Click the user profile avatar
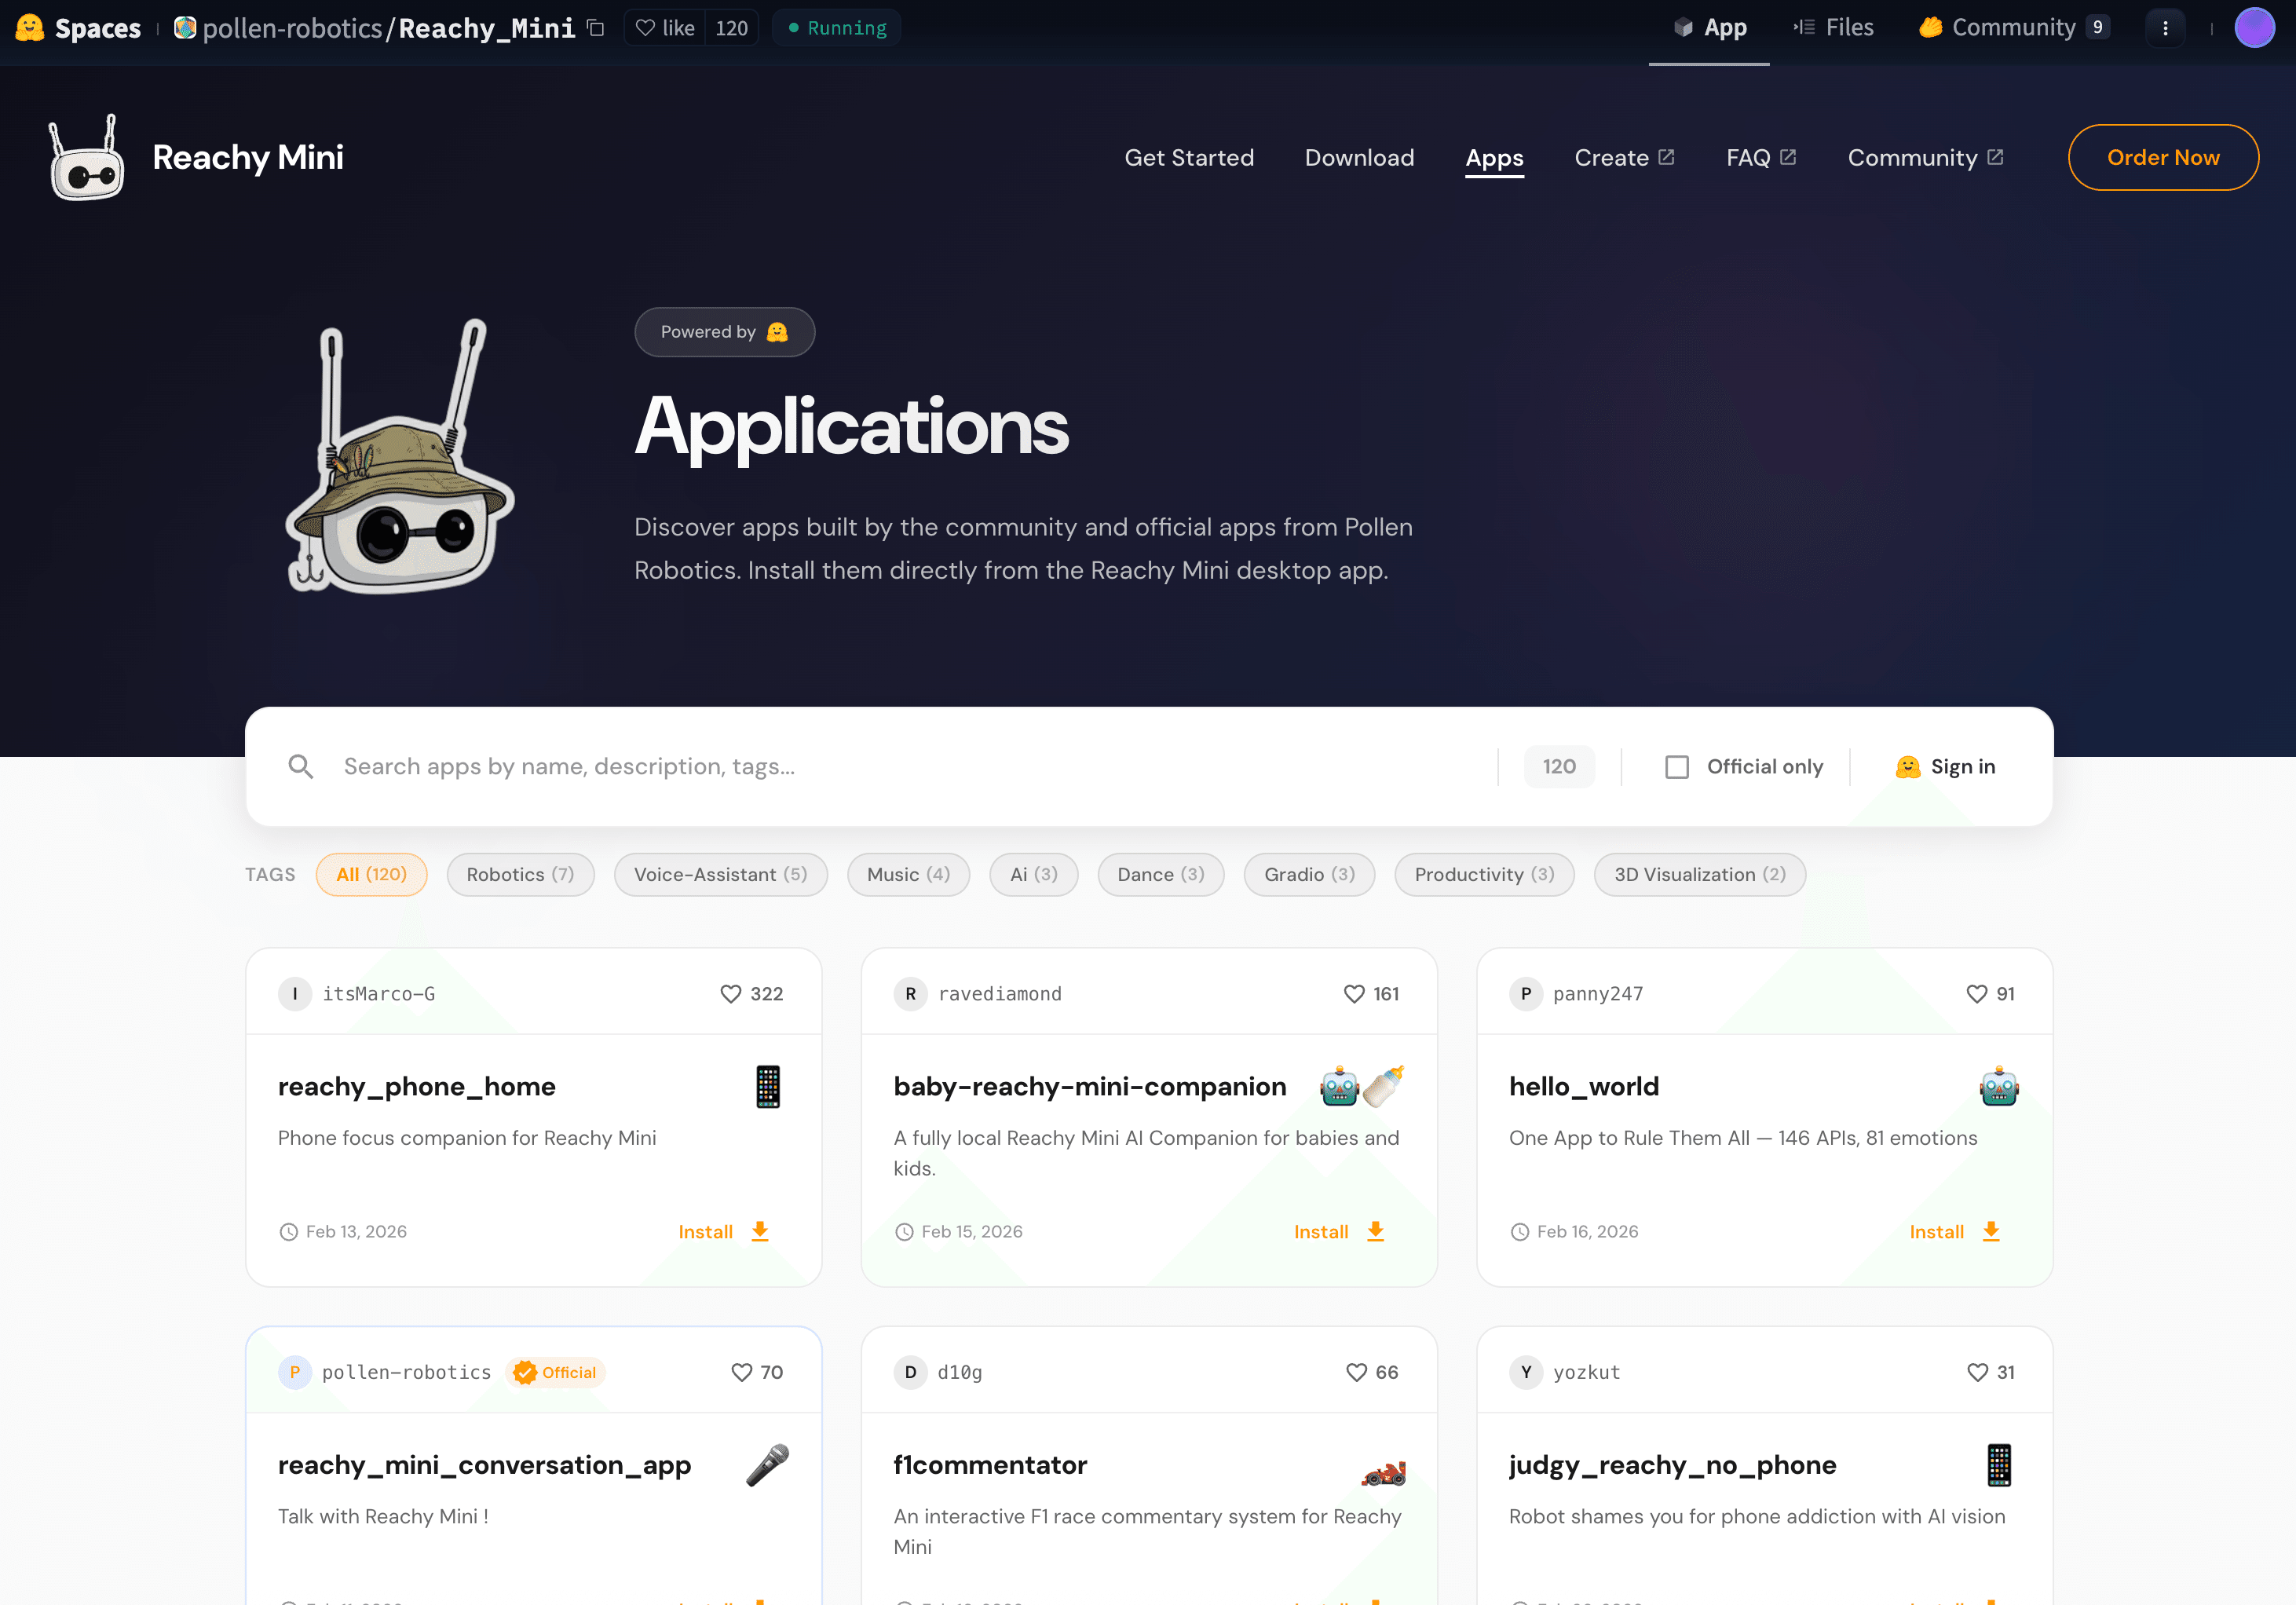 point(2254,28)
